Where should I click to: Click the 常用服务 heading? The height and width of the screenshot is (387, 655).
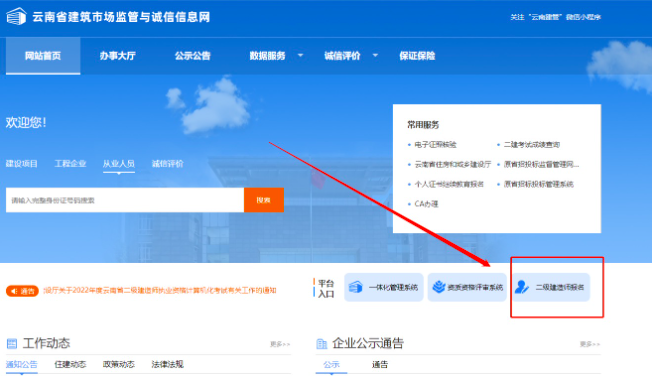click(x=423, y=125)
